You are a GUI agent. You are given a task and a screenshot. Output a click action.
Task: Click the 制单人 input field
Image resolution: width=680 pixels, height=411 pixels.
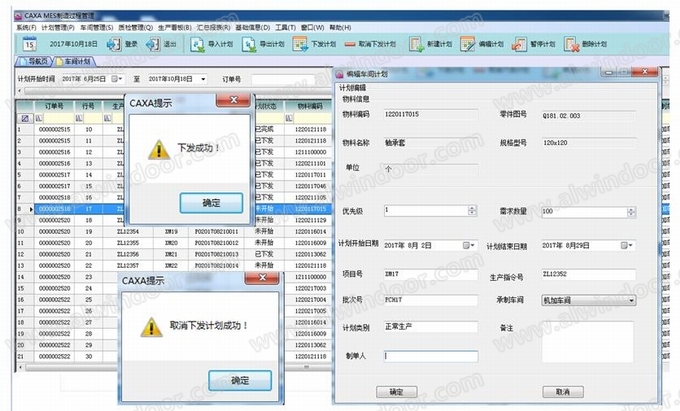coord(431,355)
